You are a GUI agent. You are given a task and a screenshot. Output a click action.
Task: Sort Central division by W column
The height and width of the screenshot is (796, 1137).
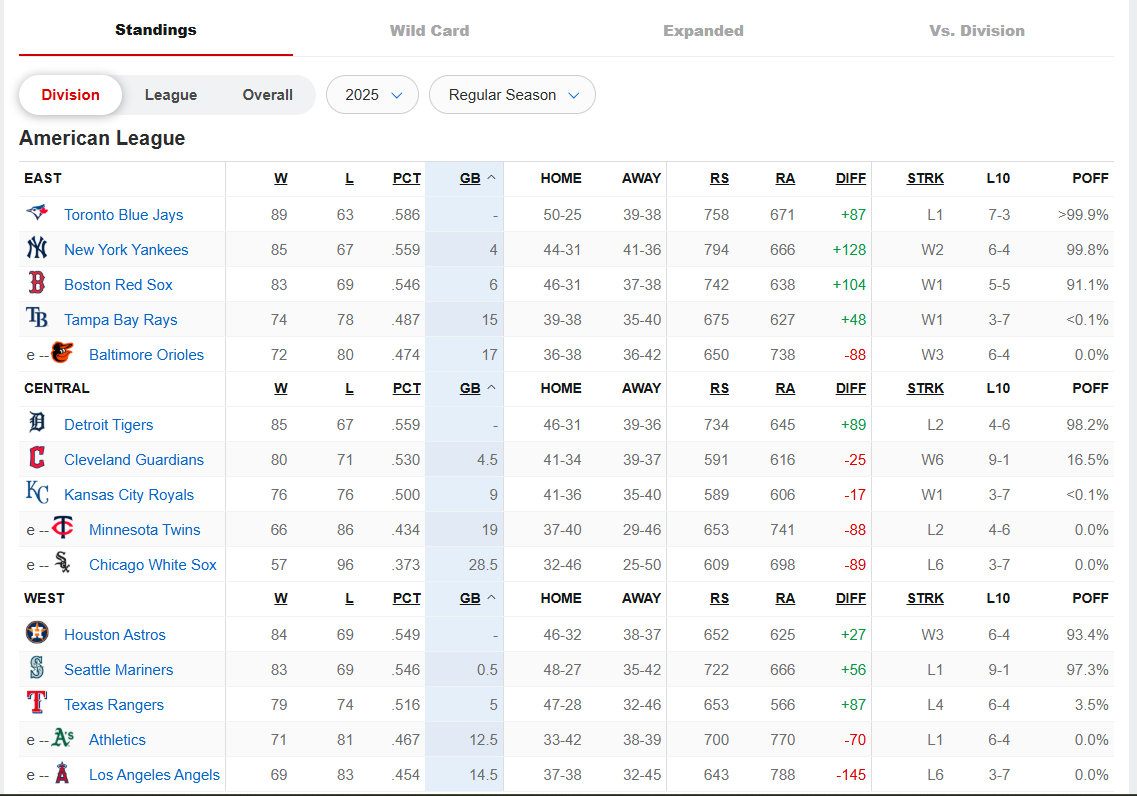tap(281, 389)
